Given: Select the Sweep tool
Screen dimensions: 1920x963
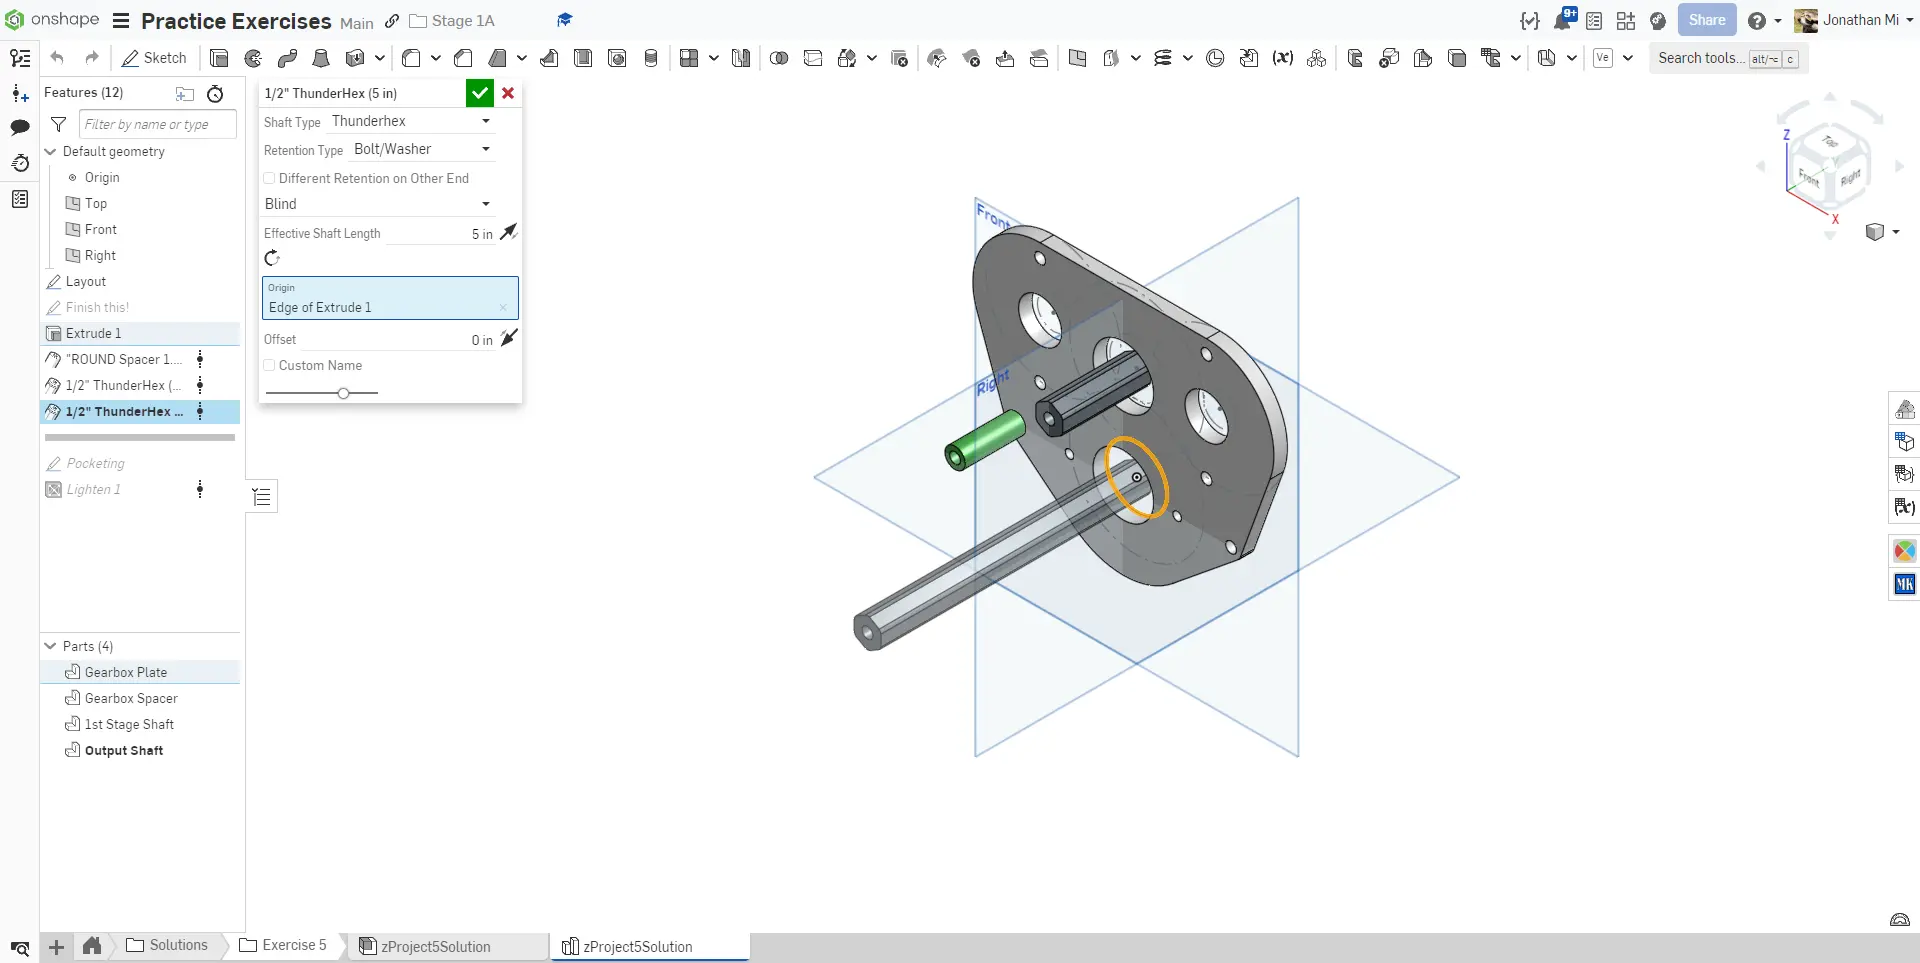Looking at the screenshot, I should click(x=287, y=58).
